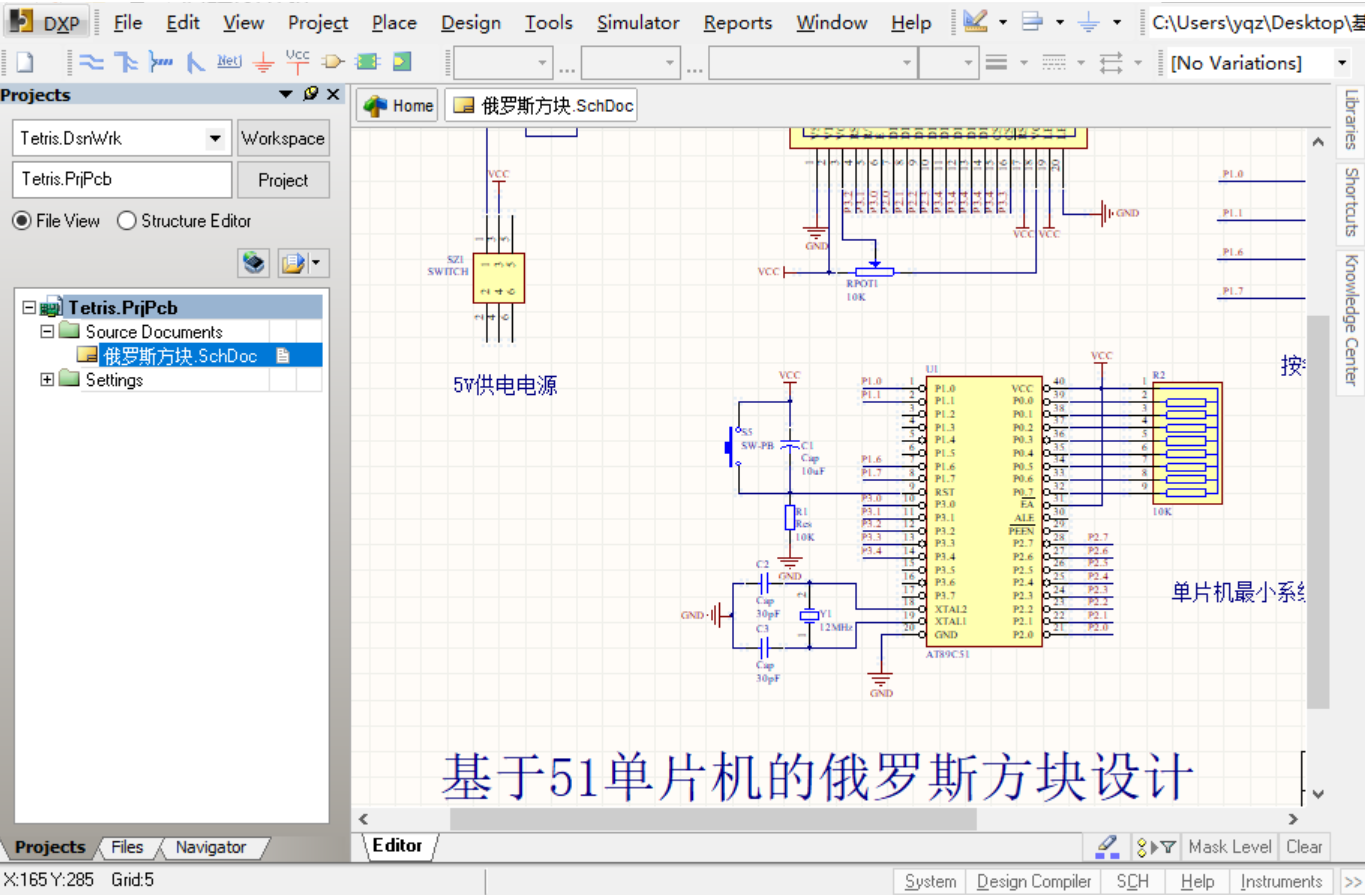Image resolution: width=1365 pixels, height=895 pixels.
Task: Click the horizontal scrollbar under the schematic
Action: (x=712, y=819)
